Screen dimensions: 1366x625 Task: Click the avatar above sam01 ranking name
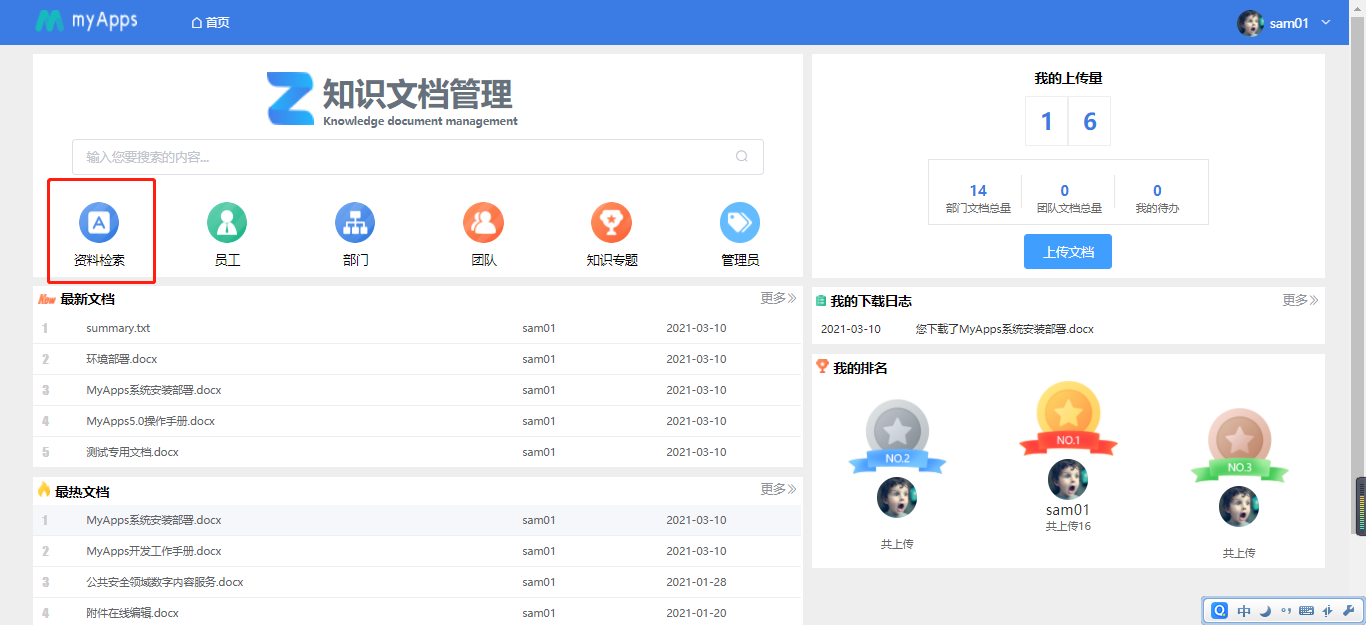(x=1068, y=479)
